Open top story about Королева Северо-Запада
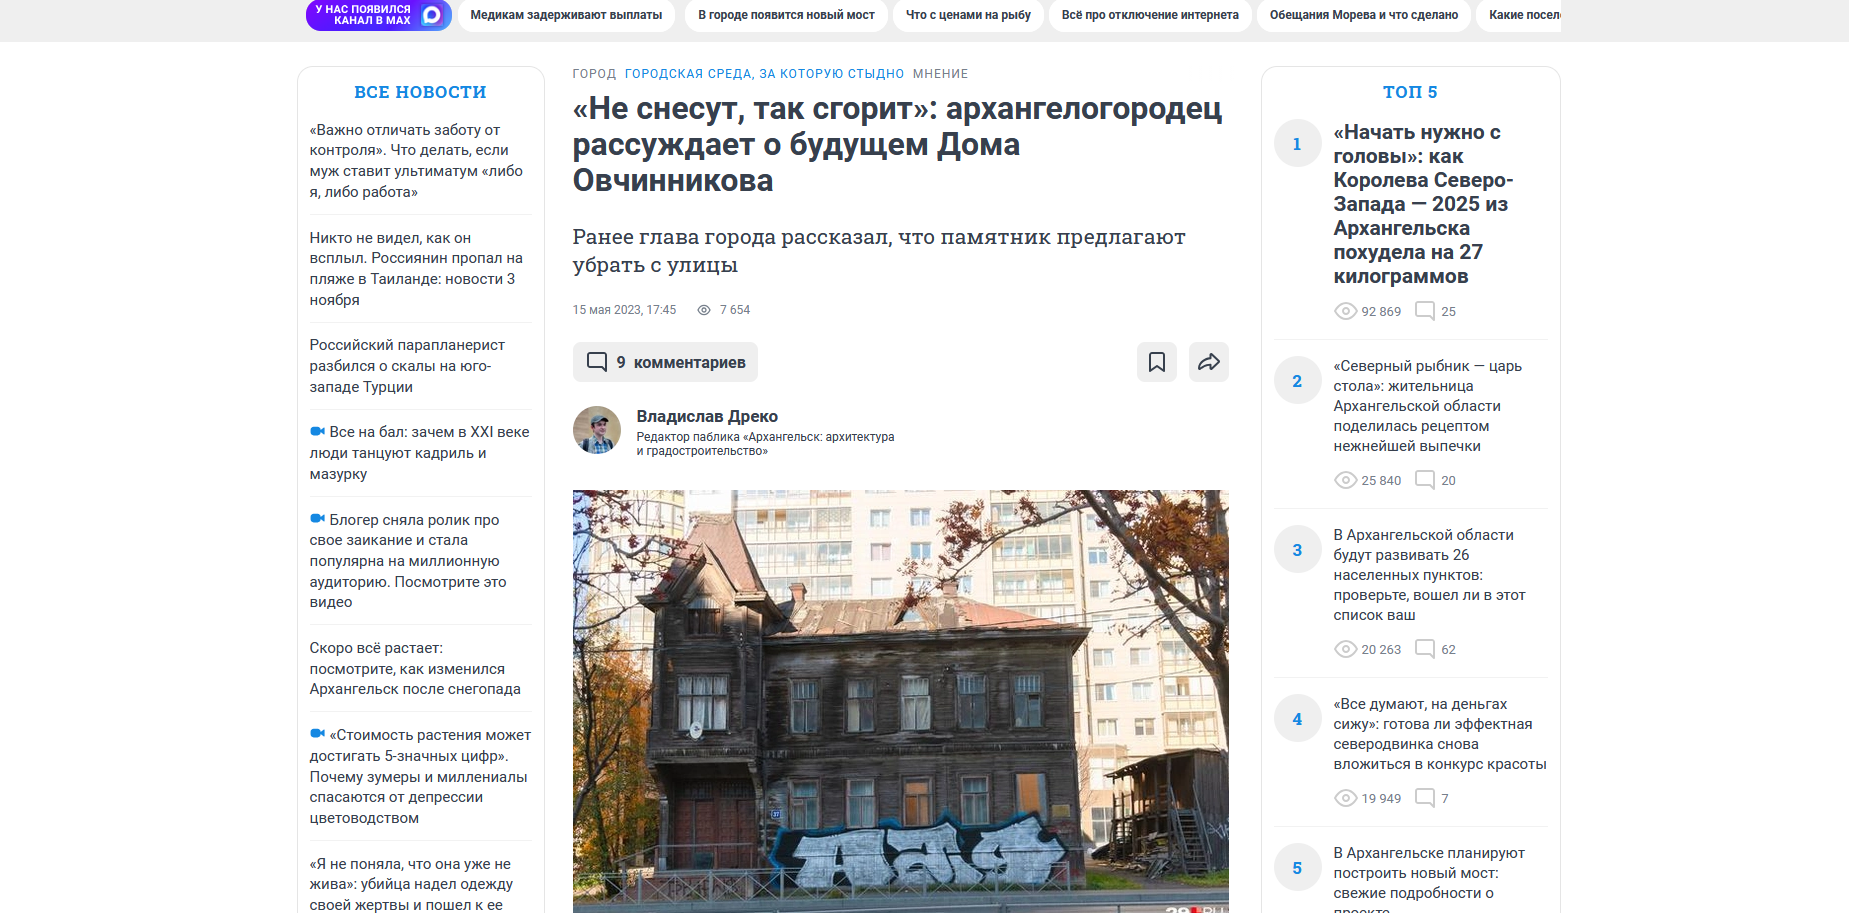 1421,204
